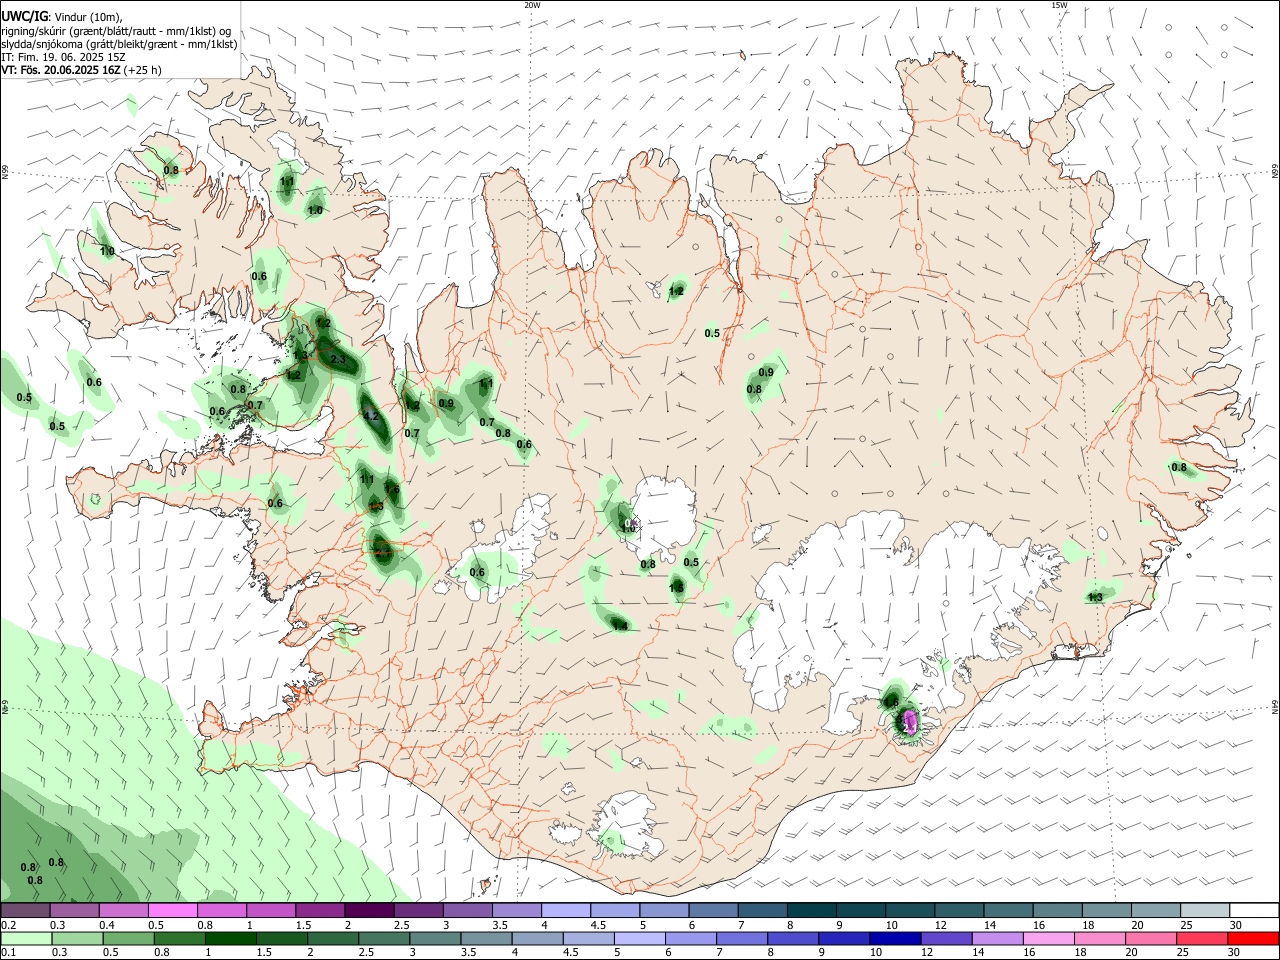Click the bright red legend swatch labeled 30
This screenshot has height=960, width=1280.
click(x=1253, y=938)
